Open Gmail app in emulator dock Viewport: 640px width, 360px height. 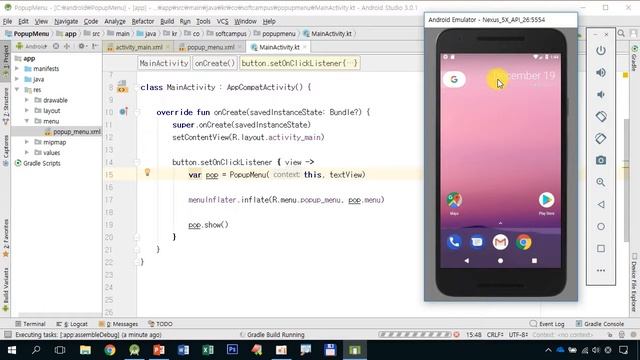pyautogui.click(x=500, y=242)
